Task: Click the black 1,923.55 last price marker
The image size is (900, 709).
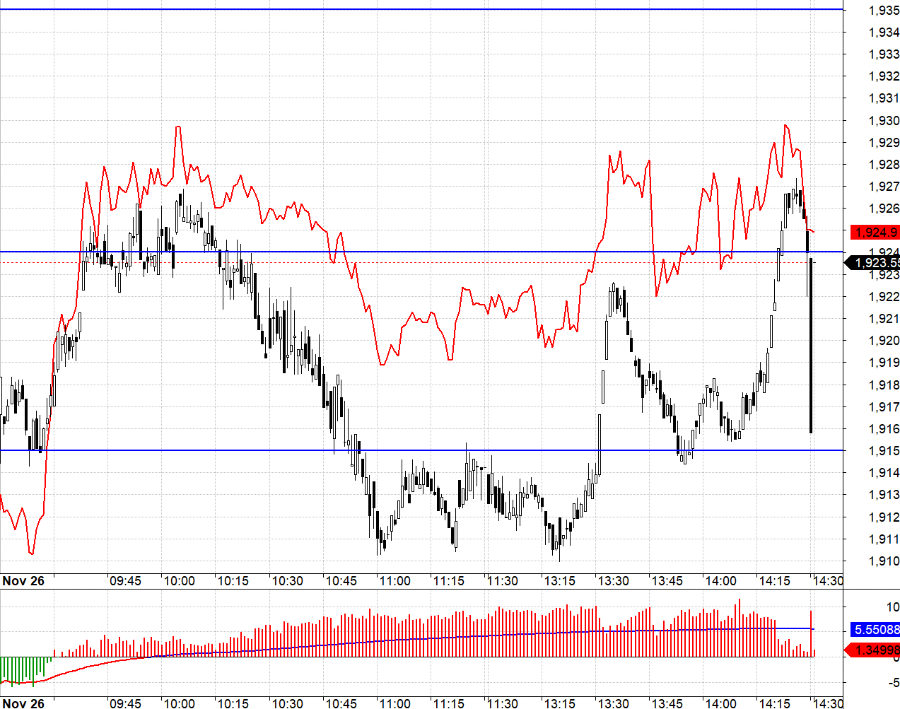Action: (872, 263)
